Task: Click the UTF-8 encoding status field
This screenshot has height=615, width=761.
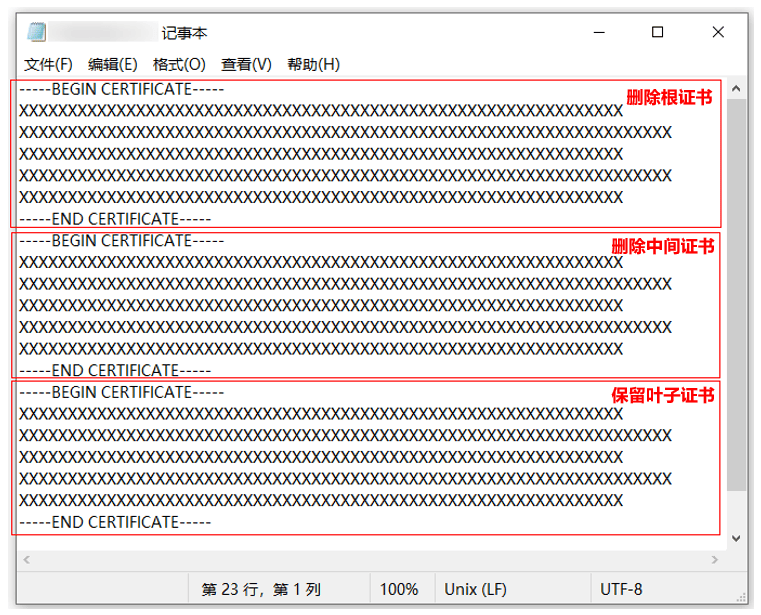Action: pyautogui.click(x=621, y=589)
